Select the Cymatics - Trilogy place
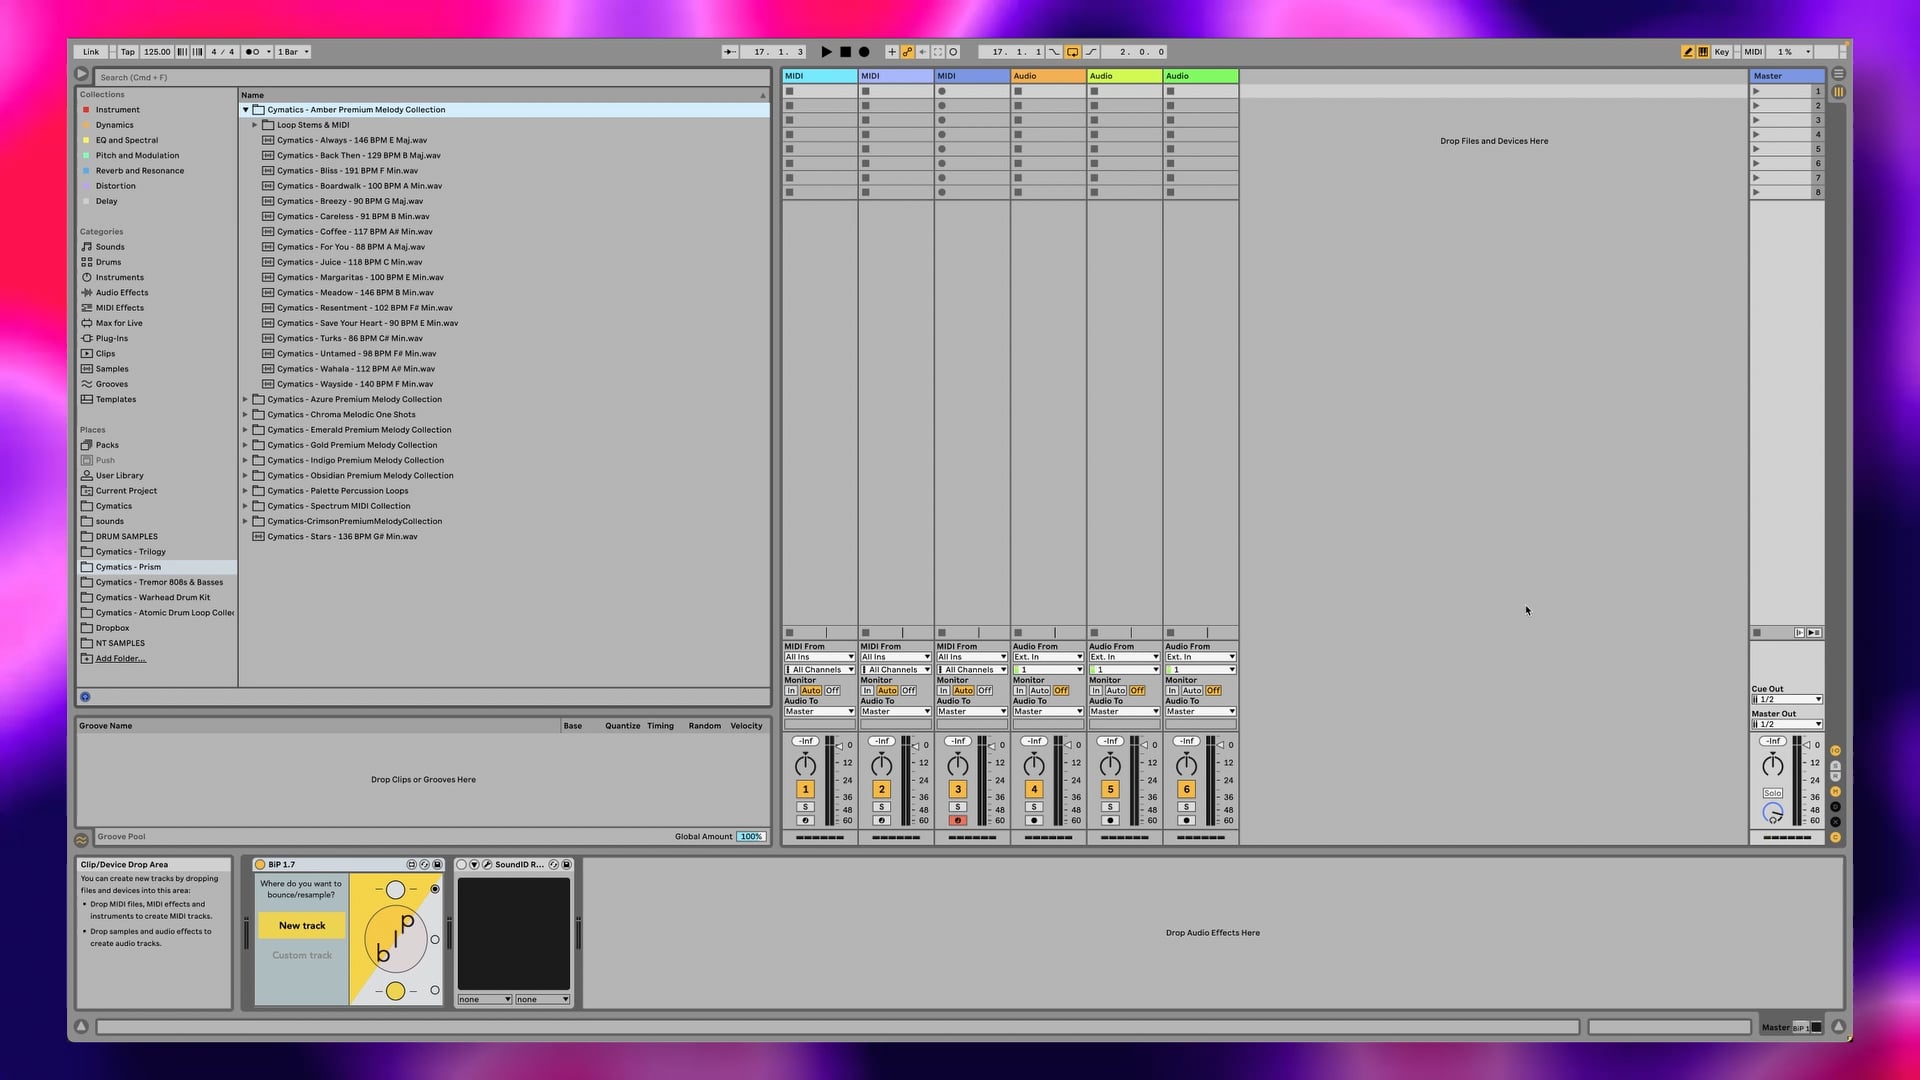The height and width of the screenshot is (1080, 1920). [x=131, y=552]
